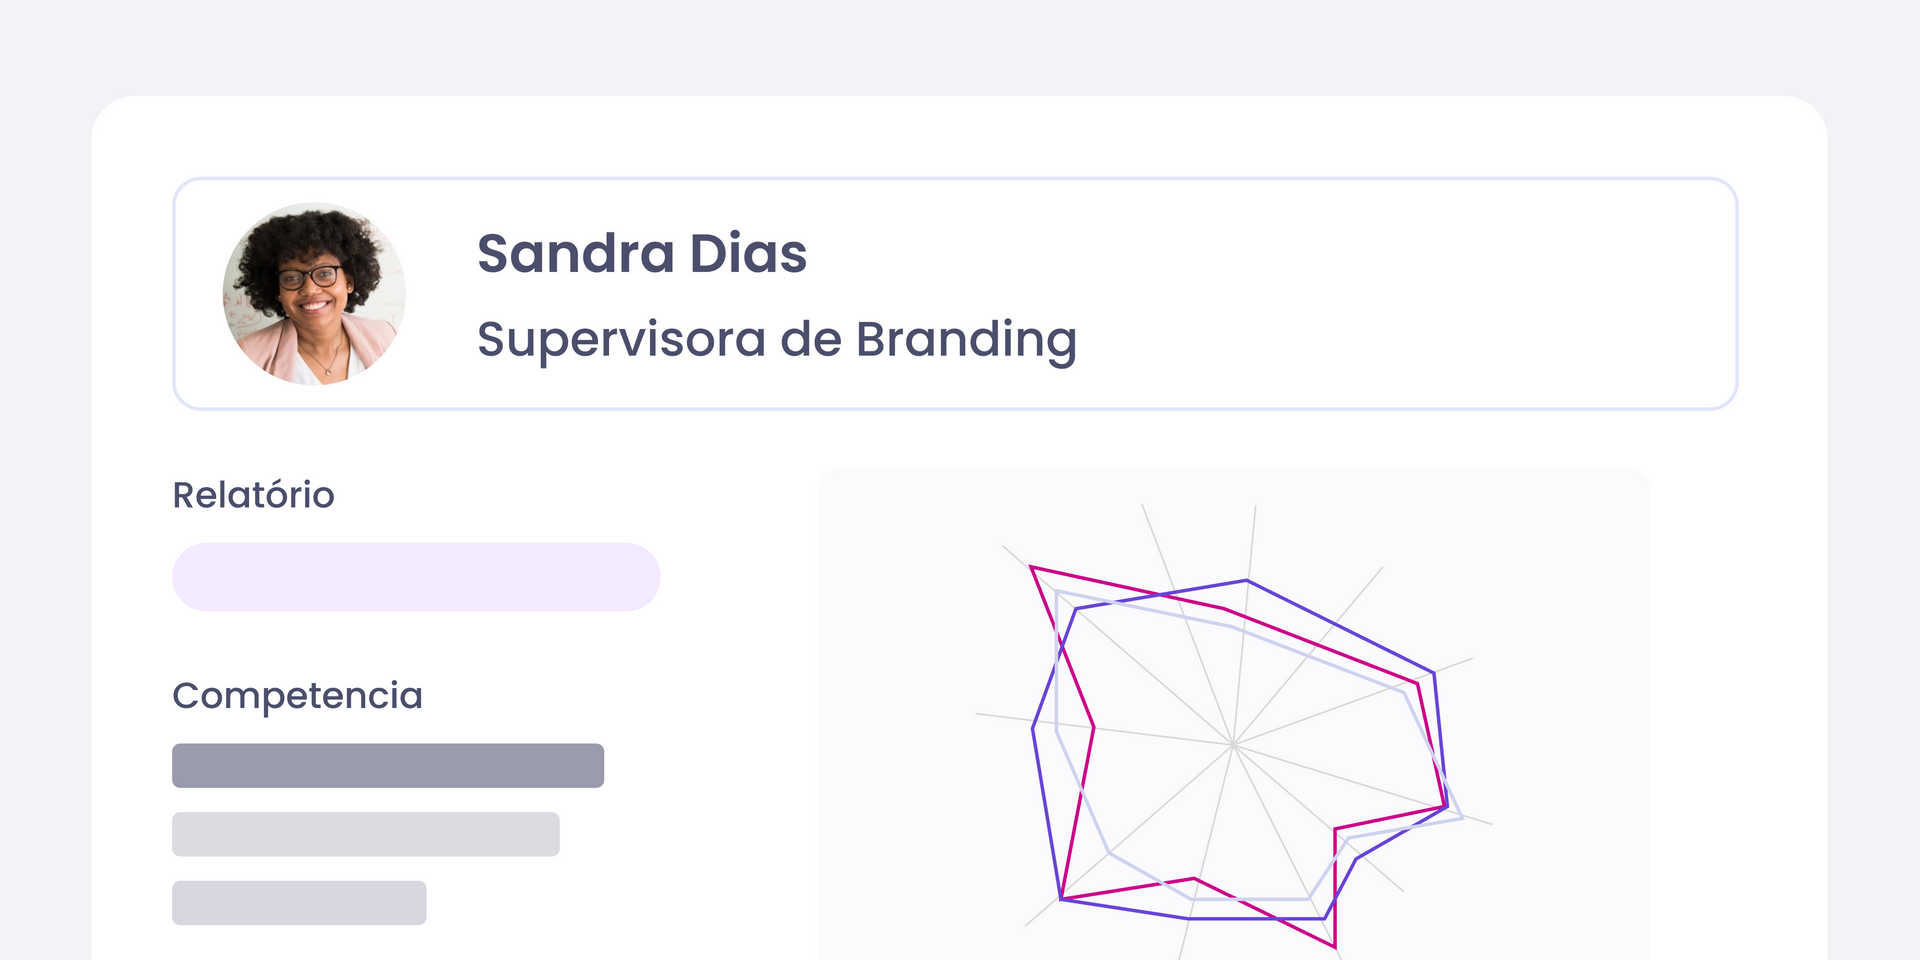Select the "Supervisora de Branding" job title

[776, 339]
